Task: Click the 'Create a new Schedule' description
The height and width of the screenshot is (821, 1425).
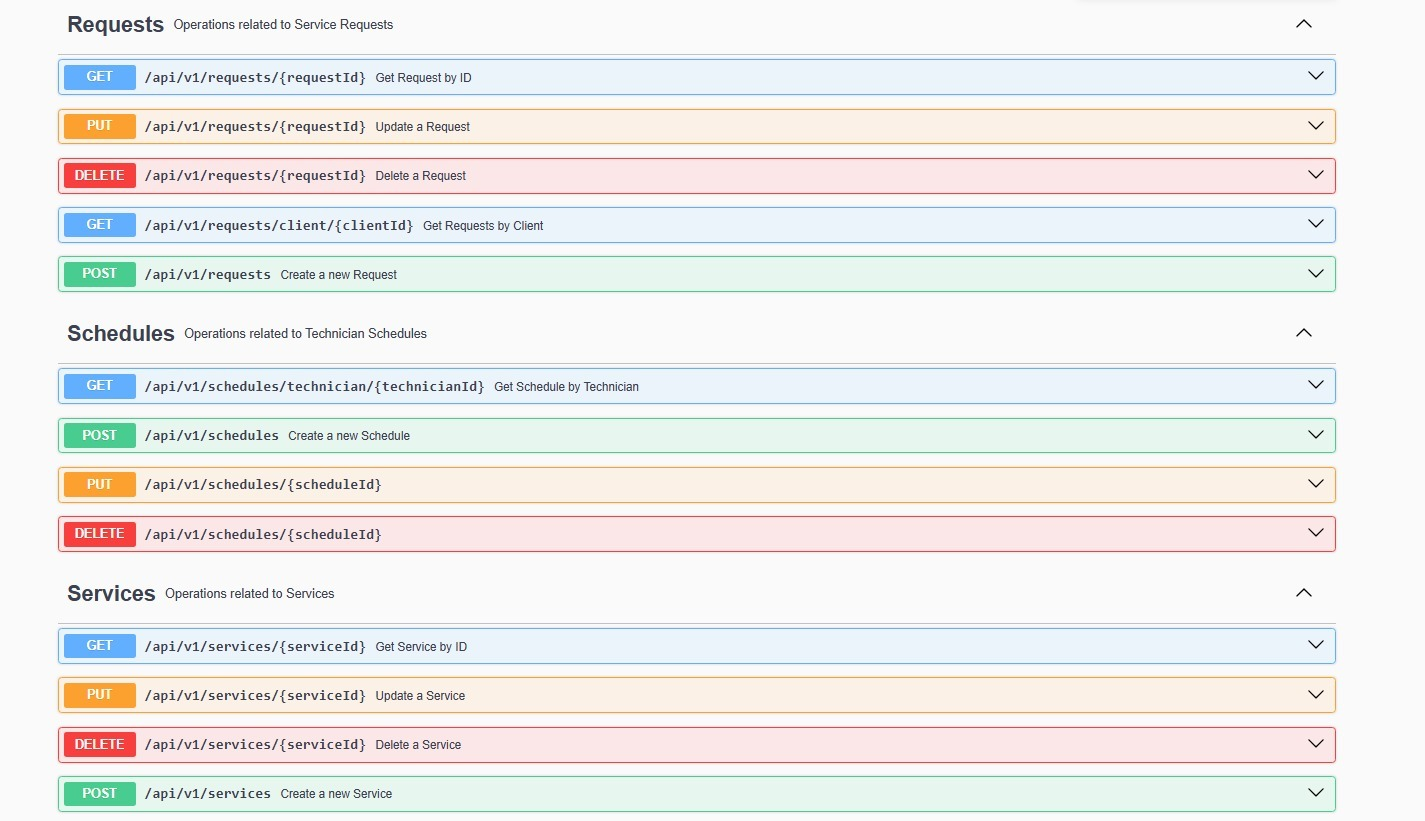Action: 349,436
